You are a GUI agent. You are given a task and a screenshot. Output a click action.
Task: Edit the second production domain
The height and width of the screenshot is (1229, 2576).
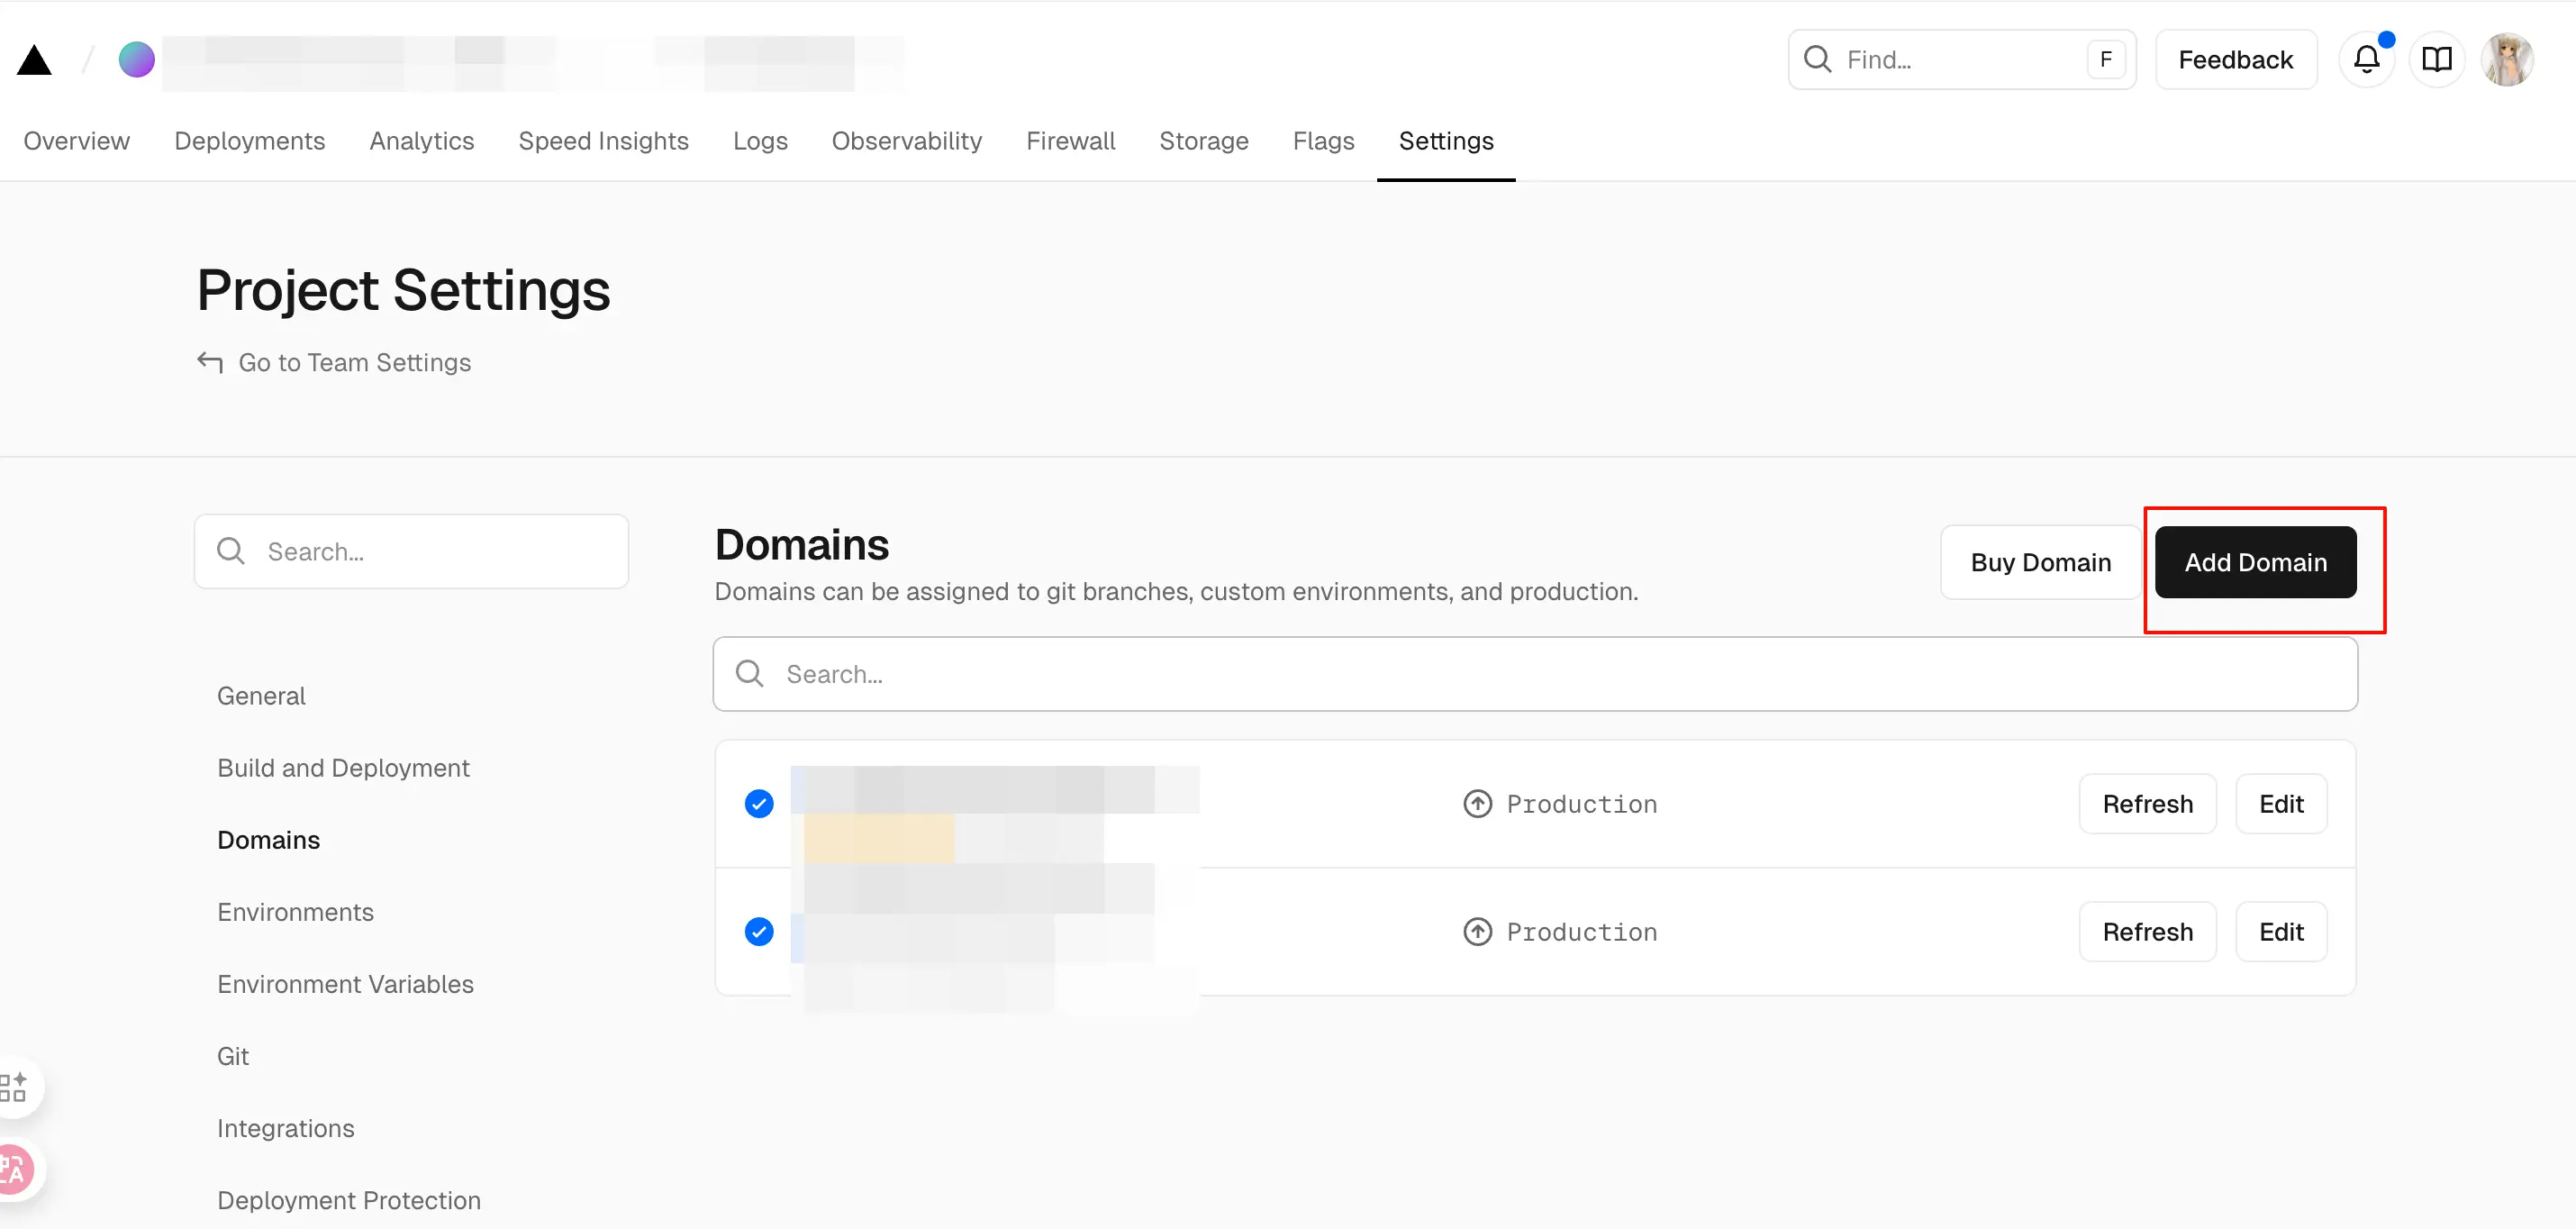(x=2280, y=932)
